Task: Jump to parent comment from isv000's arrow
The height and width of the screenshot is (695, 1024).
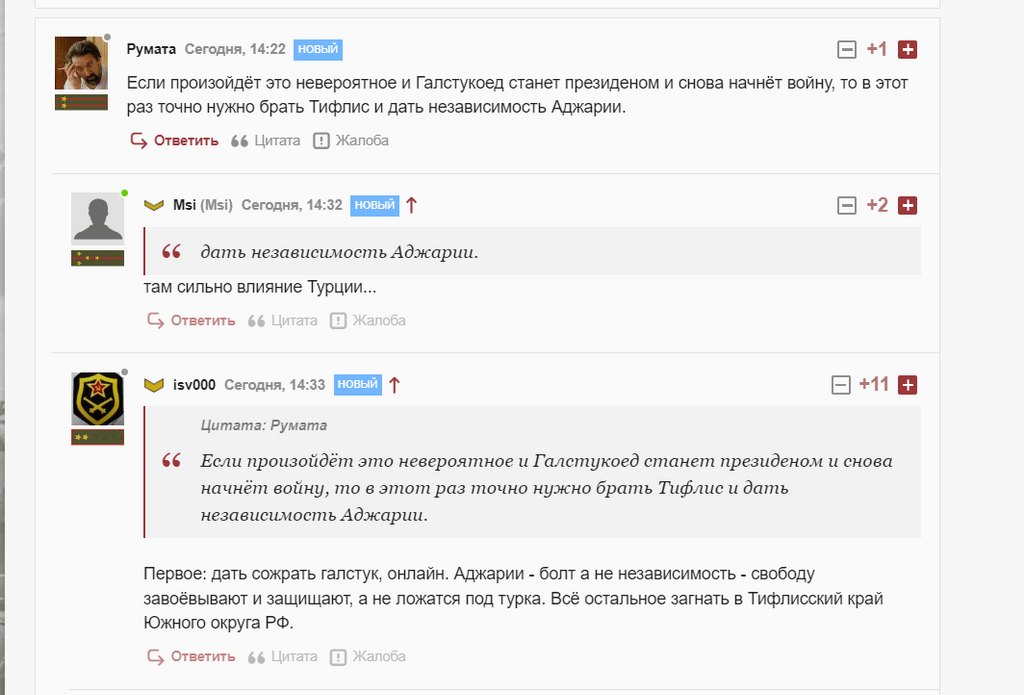Action: (x=394, y=384)
